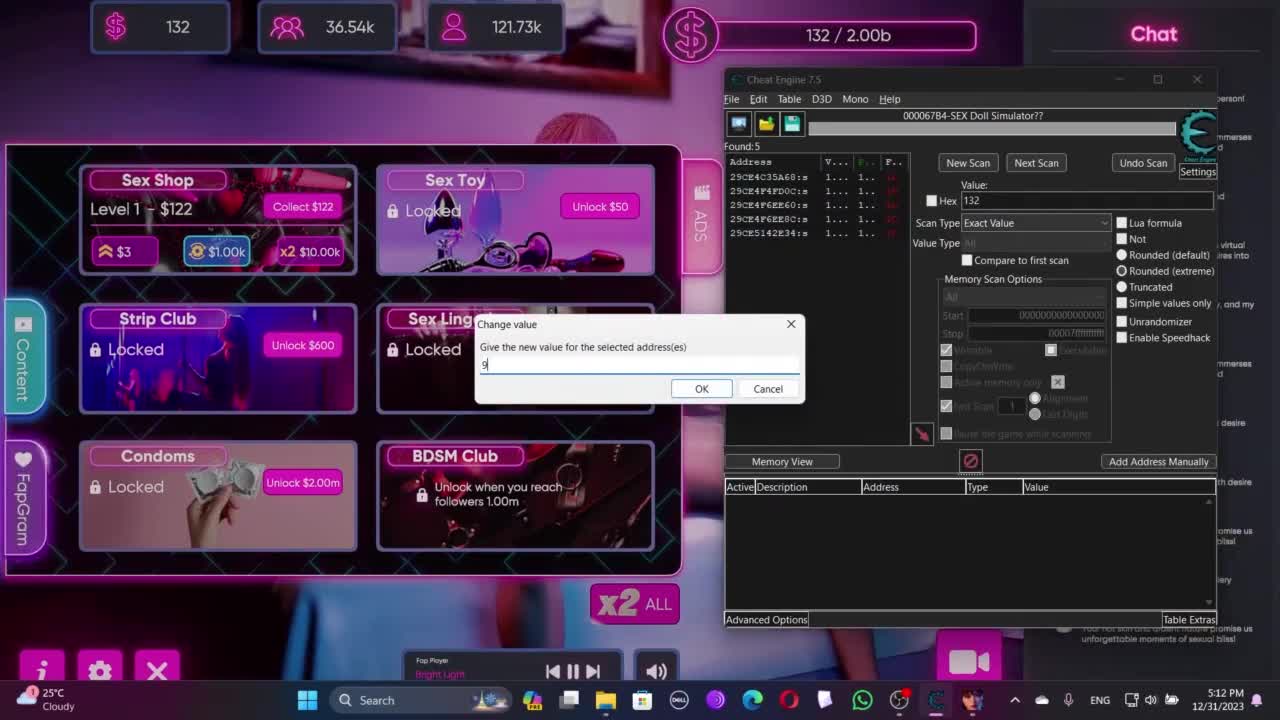
Task: Click the red arrow add-to-list icon
Action: pos(921,434)
